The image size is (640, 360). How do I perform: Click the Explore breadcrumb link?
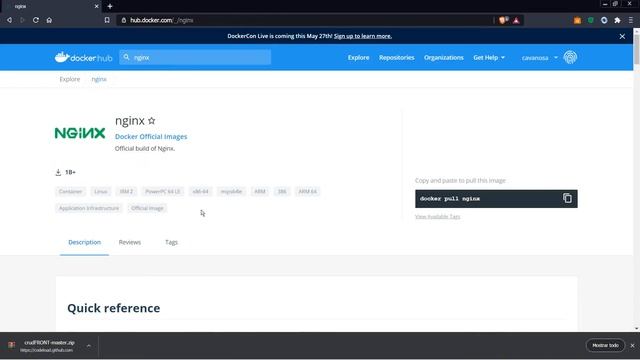(70, 79)
